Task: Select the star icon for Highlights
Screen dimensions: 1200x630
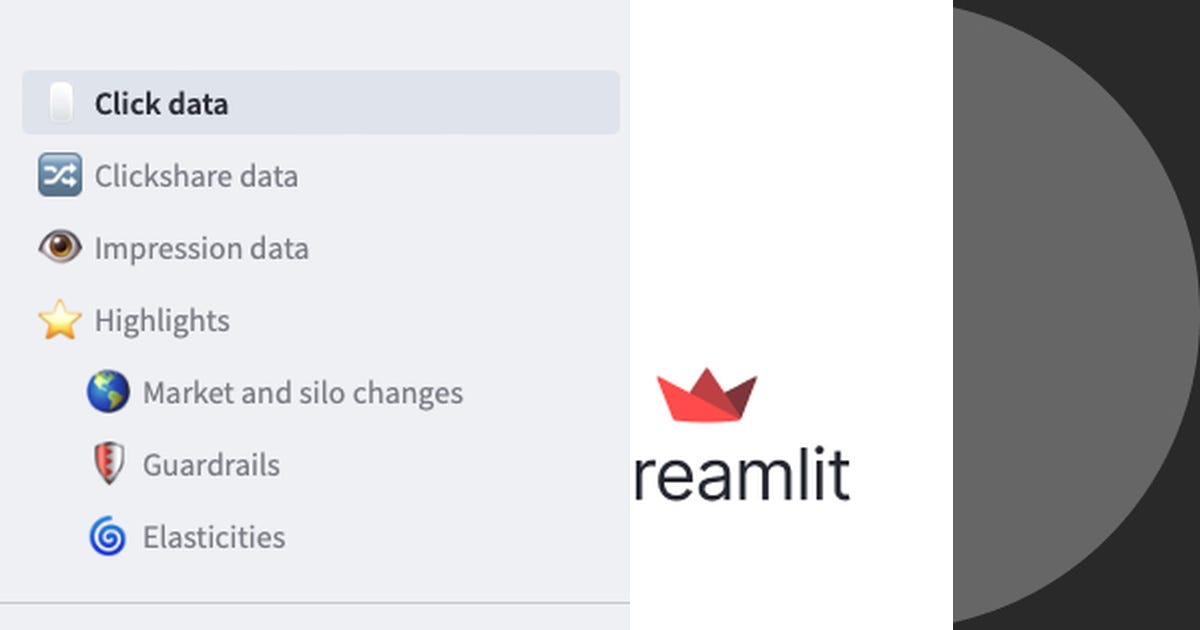Action: point(59,320)
